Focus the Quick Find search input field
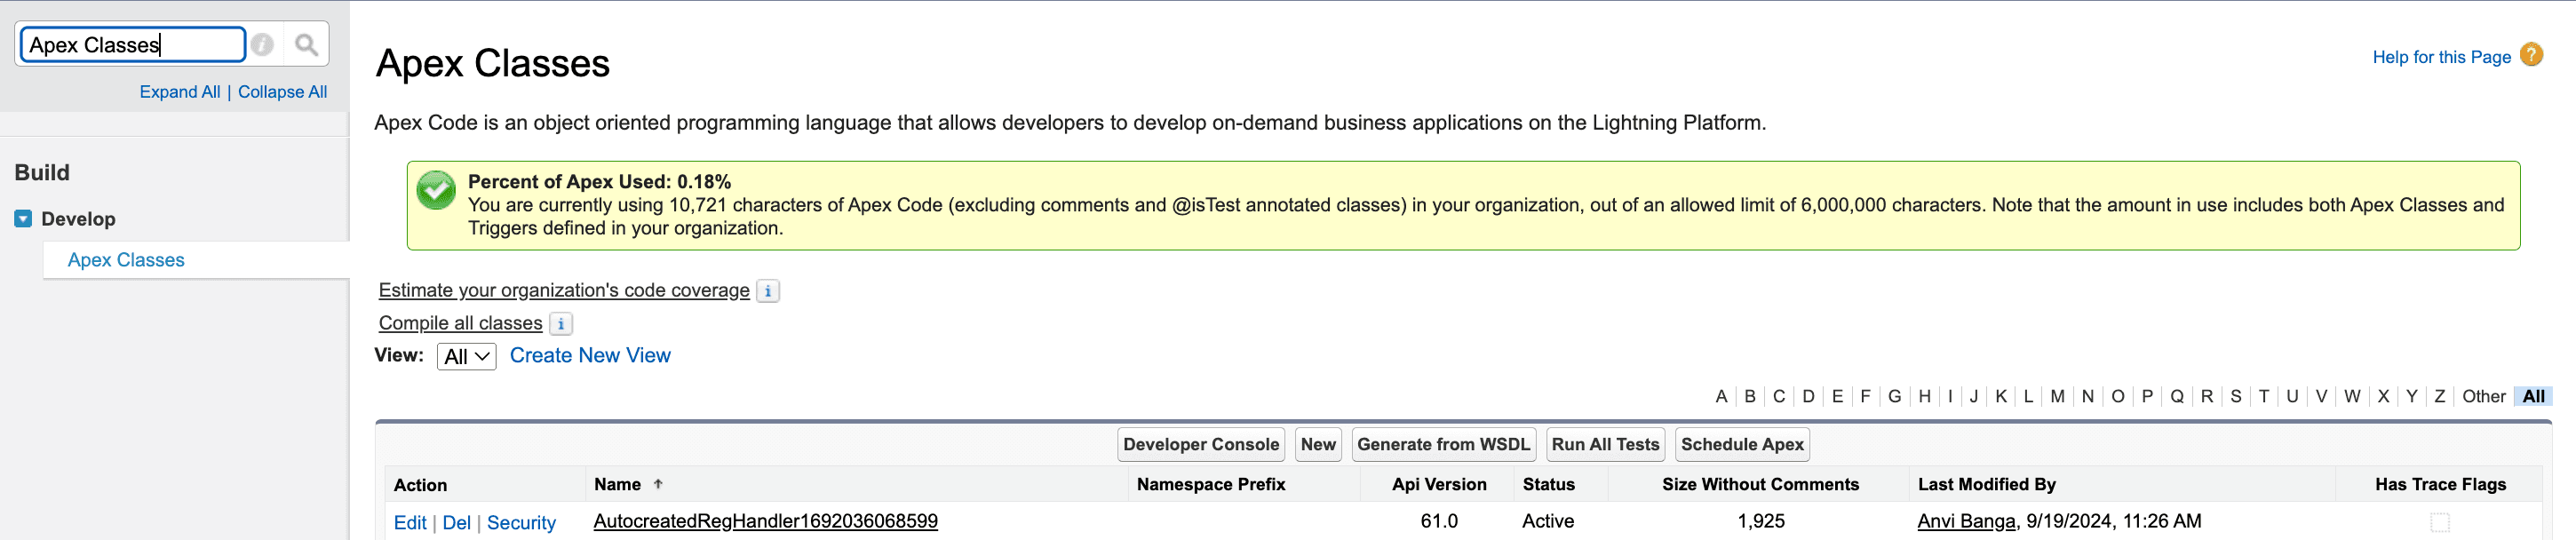This screenshot has height=540, width=2576. tap(132, 45)
